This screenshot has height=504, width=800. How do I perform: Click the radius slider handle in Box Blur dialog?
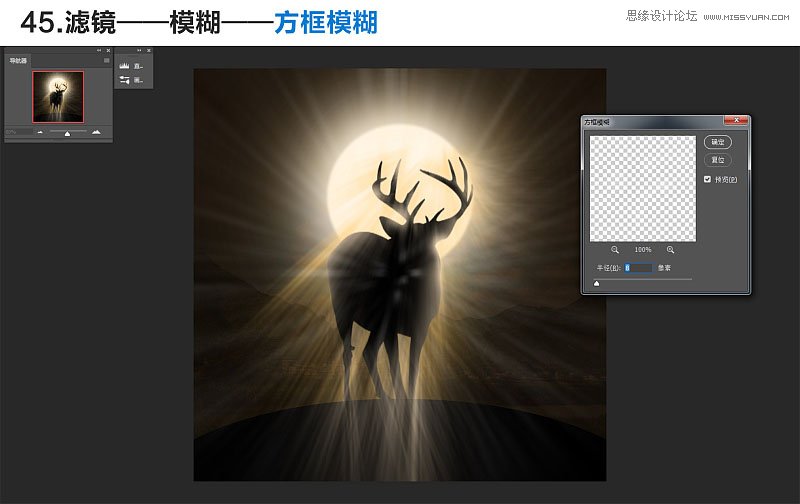(x=596, y=283)
